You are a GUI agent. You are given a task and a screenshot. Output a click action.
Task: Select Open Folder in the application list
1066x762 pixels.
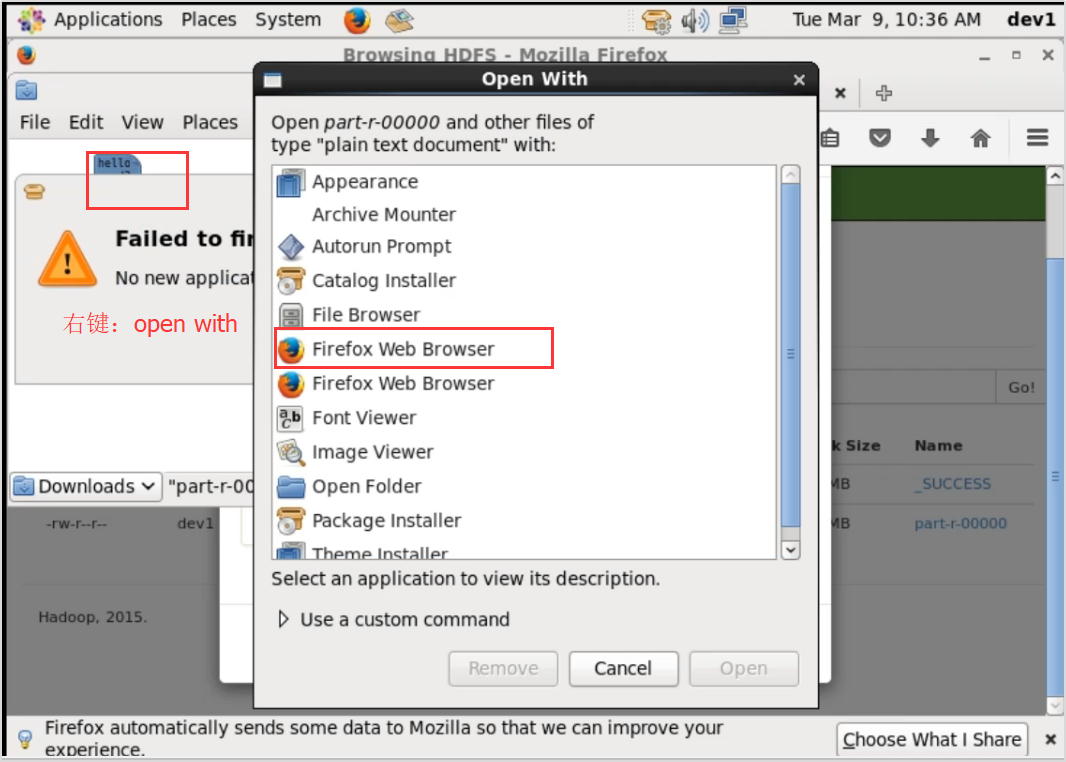524,487
